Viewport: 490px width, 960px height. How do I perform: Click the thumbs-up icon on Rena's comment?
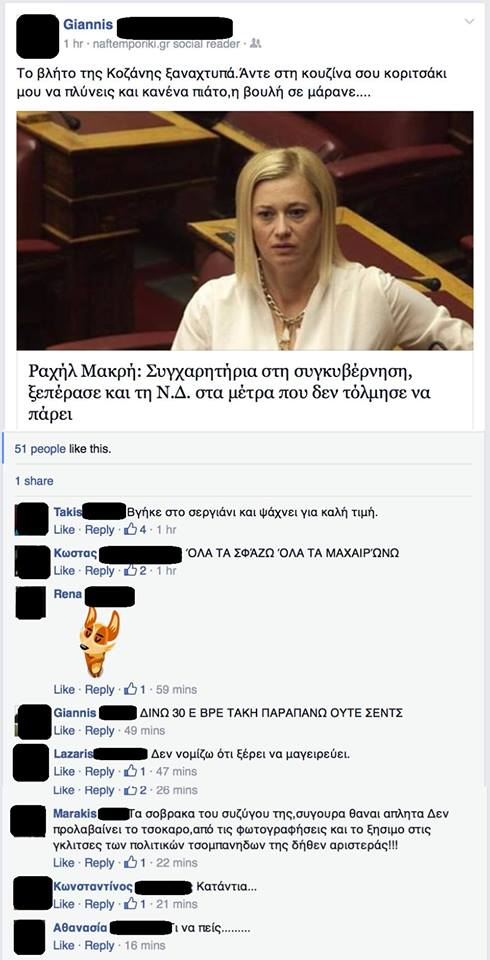tap(130, 689)
